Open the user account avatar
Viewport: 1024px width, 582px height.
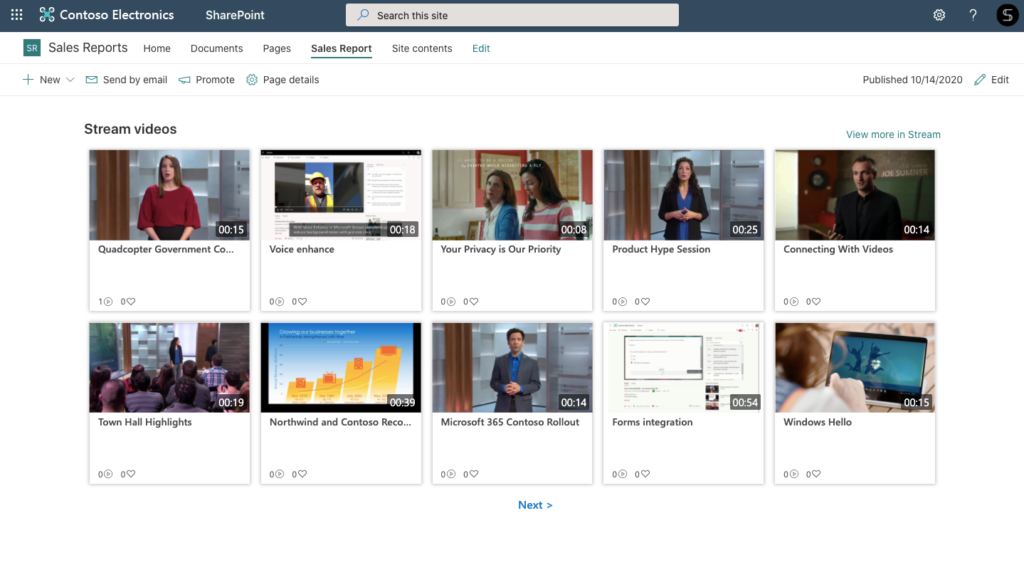coord(1007,15)
